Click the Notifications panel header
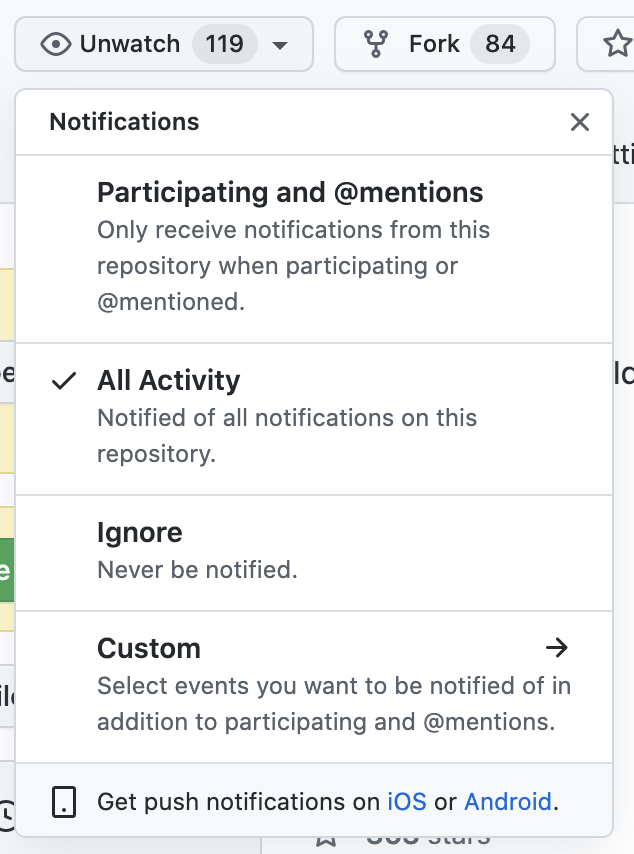The width and height of the screenshot is (634, 854). pyautogui.click(x=124, y=122)
